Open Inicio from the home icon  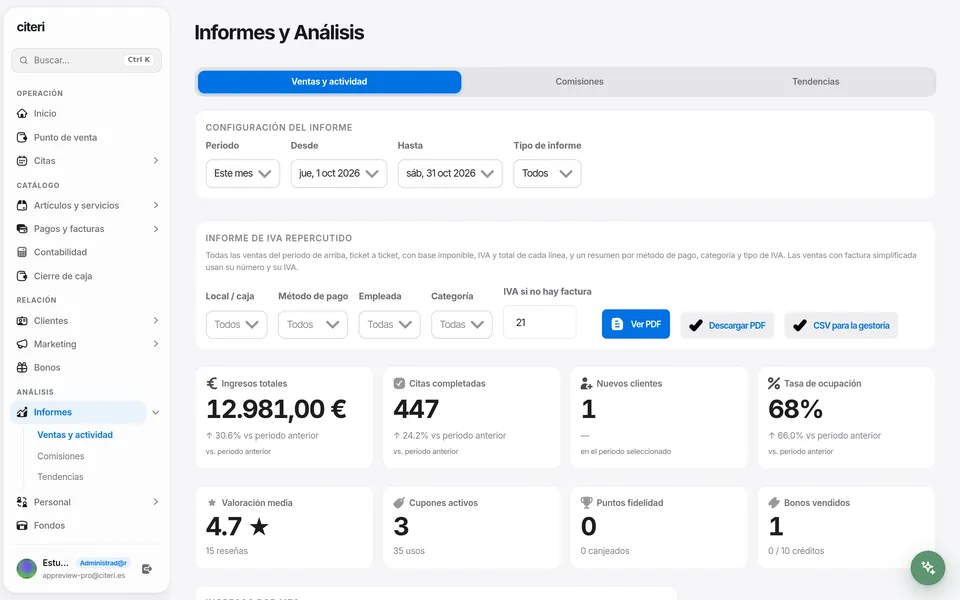click(22, 113)
